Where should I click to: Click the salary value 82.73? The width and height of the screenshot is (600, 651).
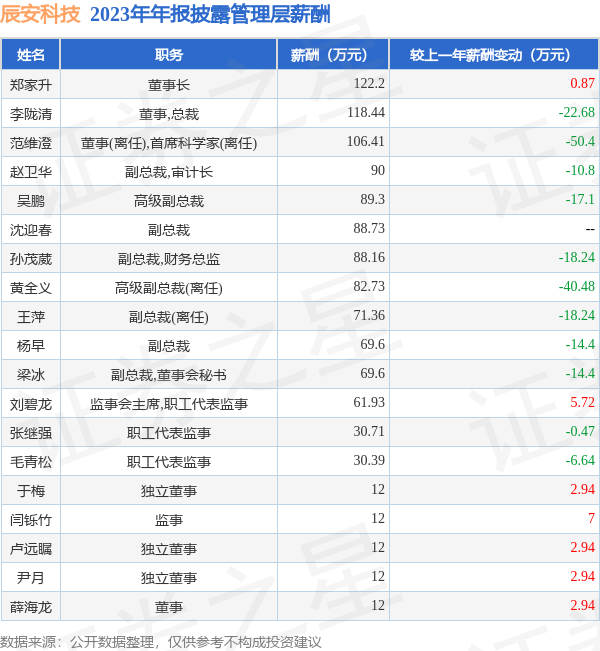[369, 286]
